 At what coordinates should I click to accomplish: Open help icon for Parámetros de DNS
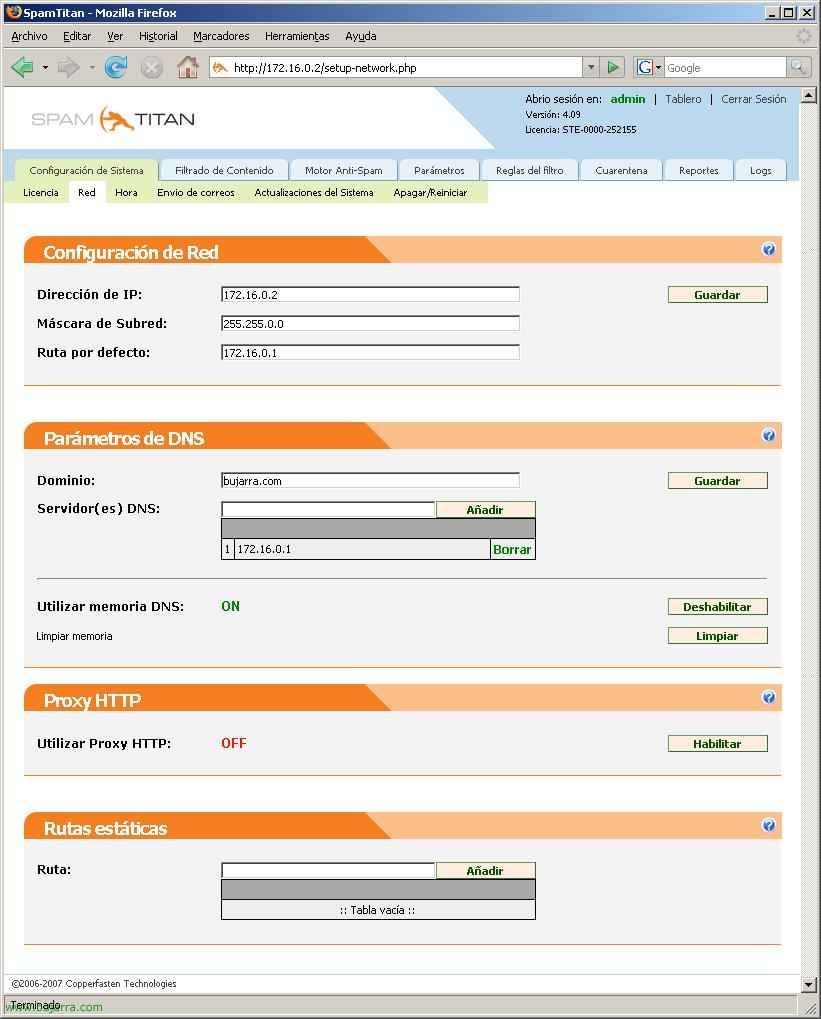pos(768,435)
